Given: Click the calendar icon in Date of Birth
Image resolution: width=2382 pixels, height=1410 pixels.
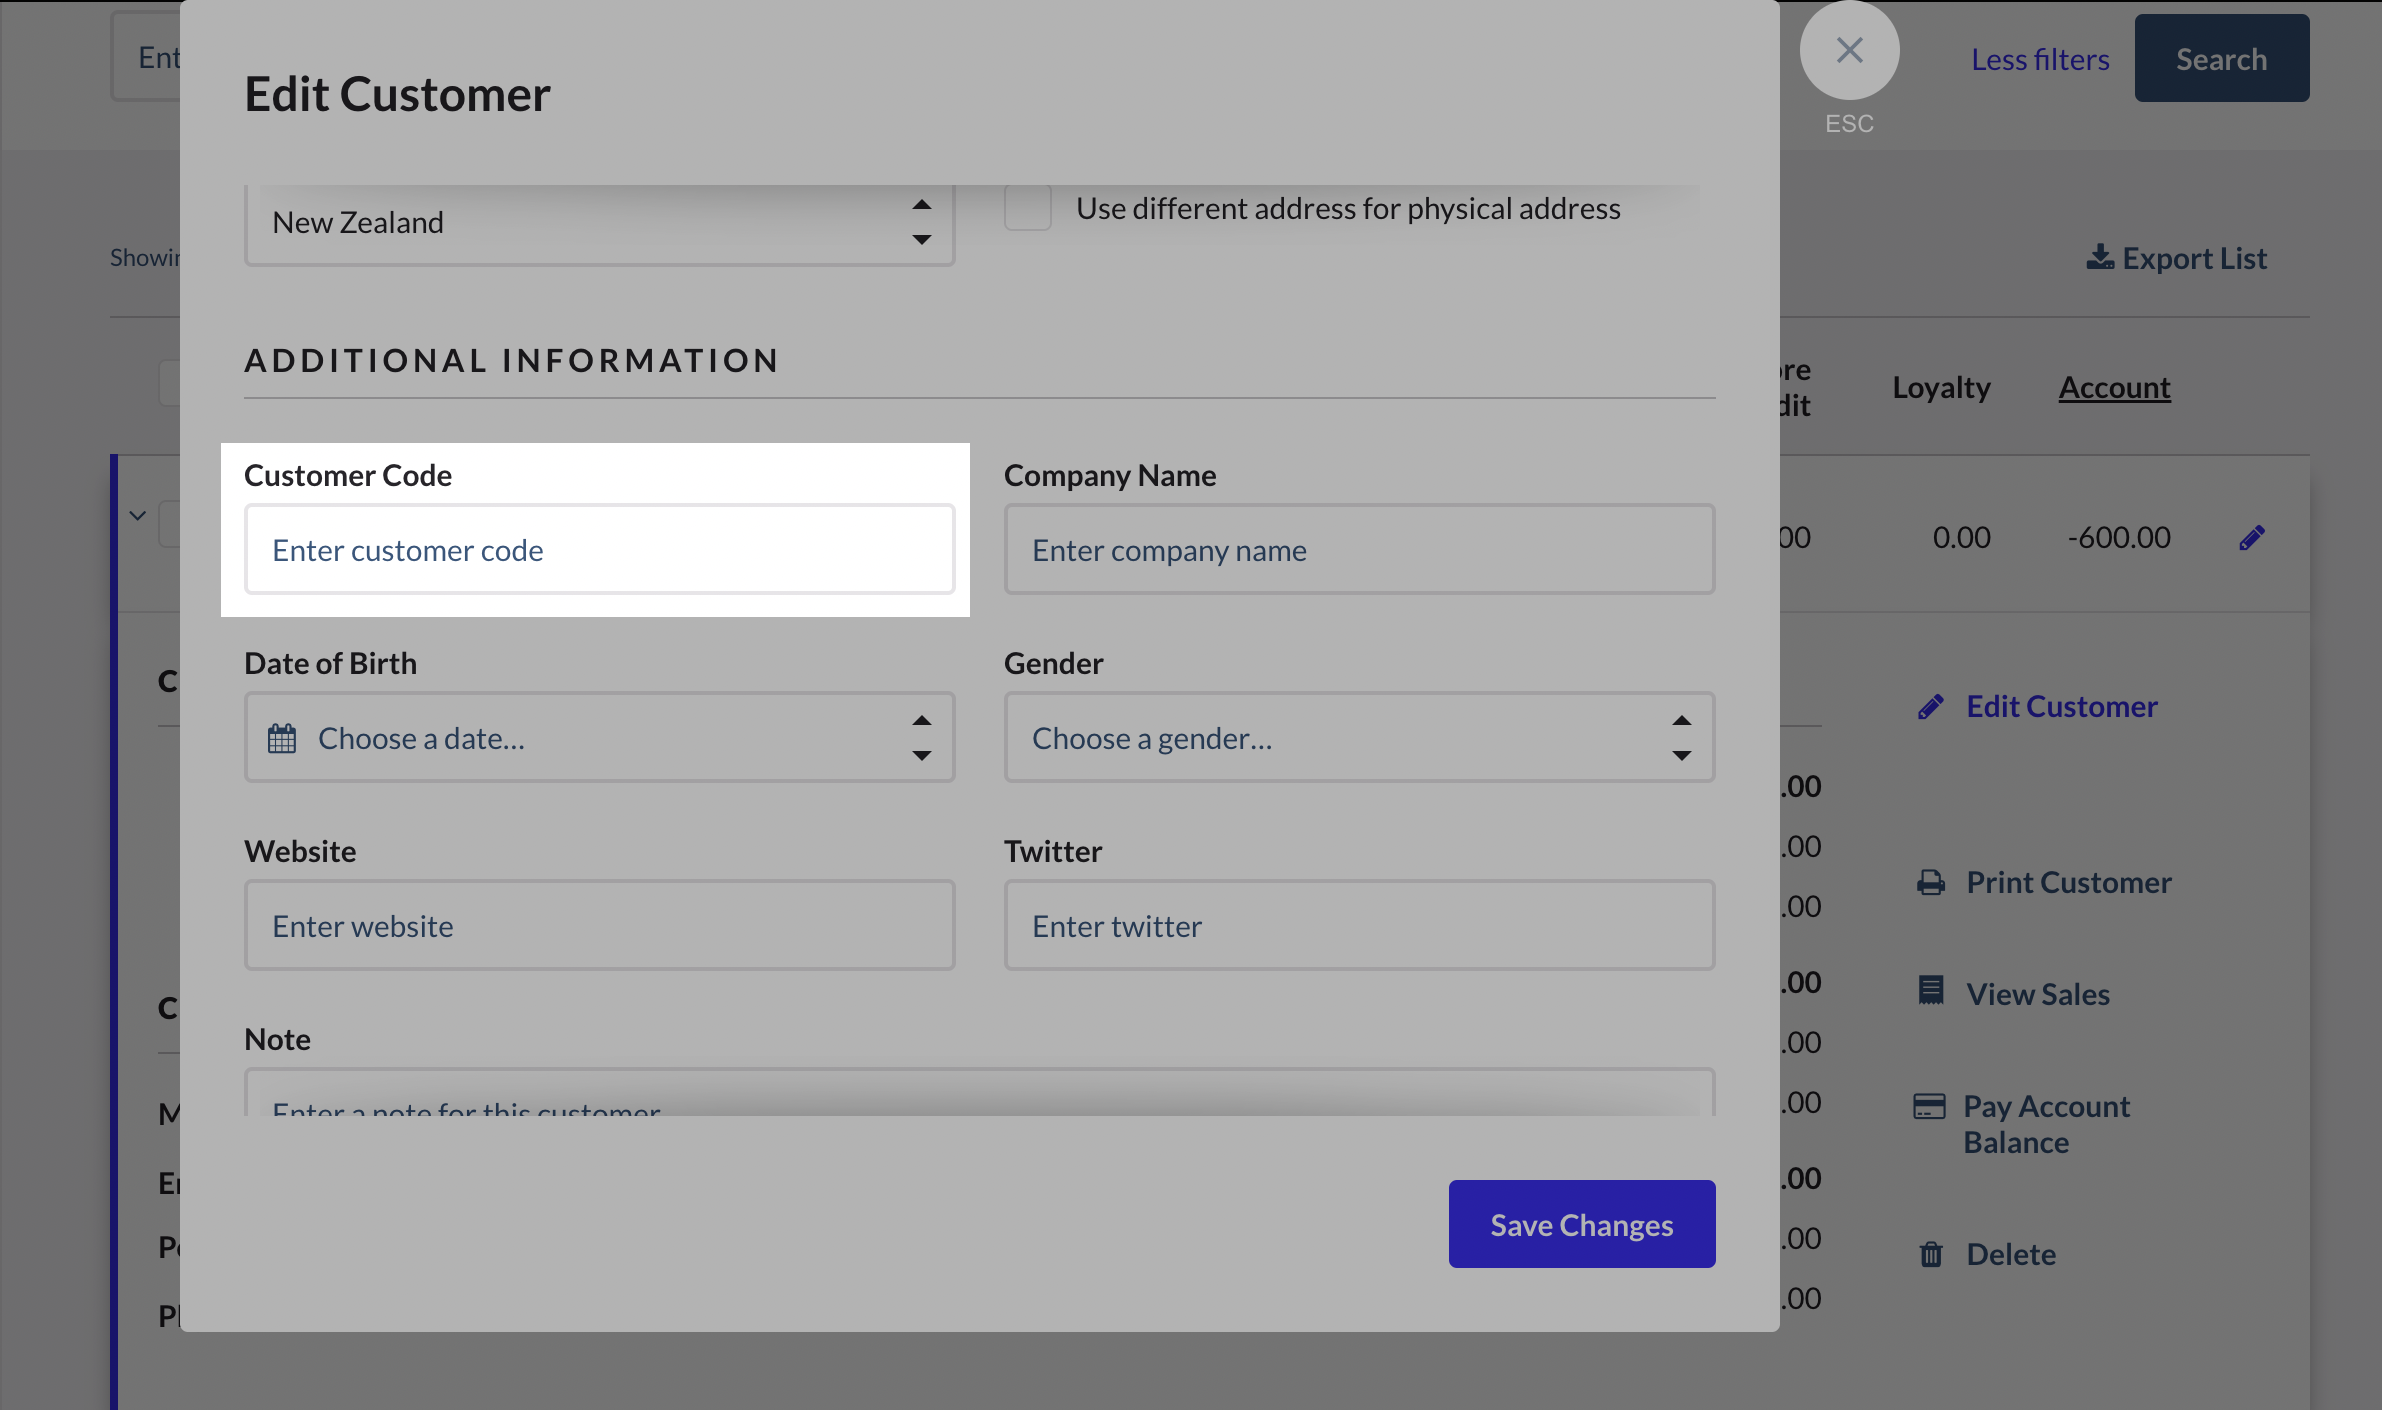Looking at the screenshot, I should click(x=282, y=738).
